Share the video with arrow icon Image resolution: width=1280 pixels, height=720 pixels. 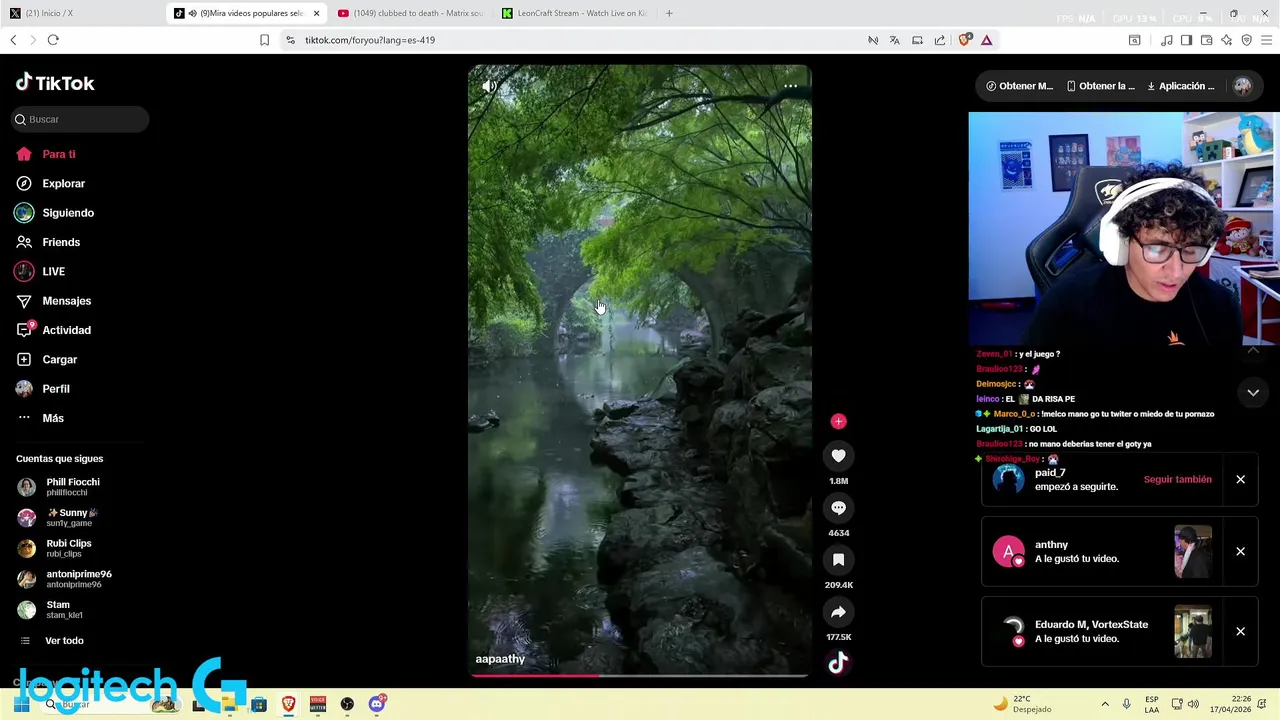coord(838,612)
